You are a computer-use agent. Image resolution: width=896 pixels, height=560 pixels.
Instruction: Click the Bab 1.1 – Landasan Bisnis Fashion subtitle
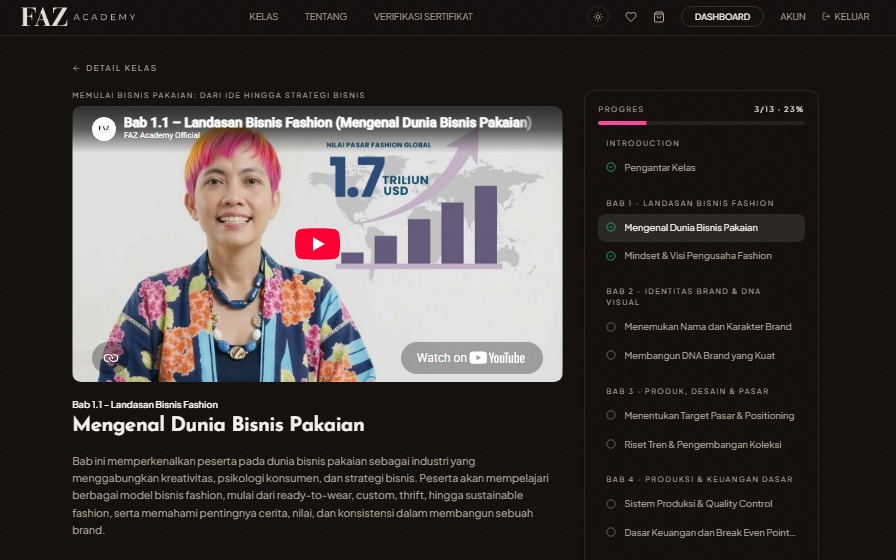tap(145, 405)
